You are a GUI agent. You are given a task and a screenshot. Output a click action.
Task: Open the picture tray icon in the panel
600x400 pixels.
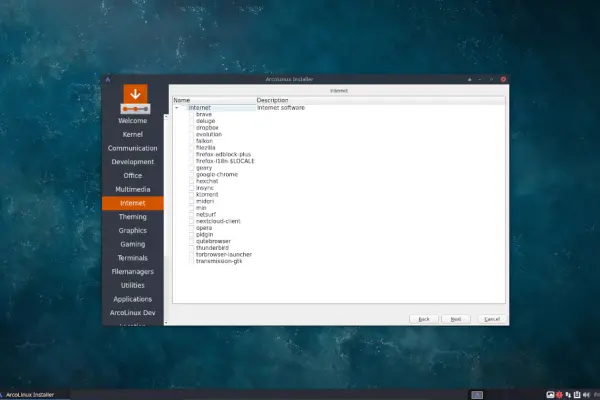[x=550, y=395]
